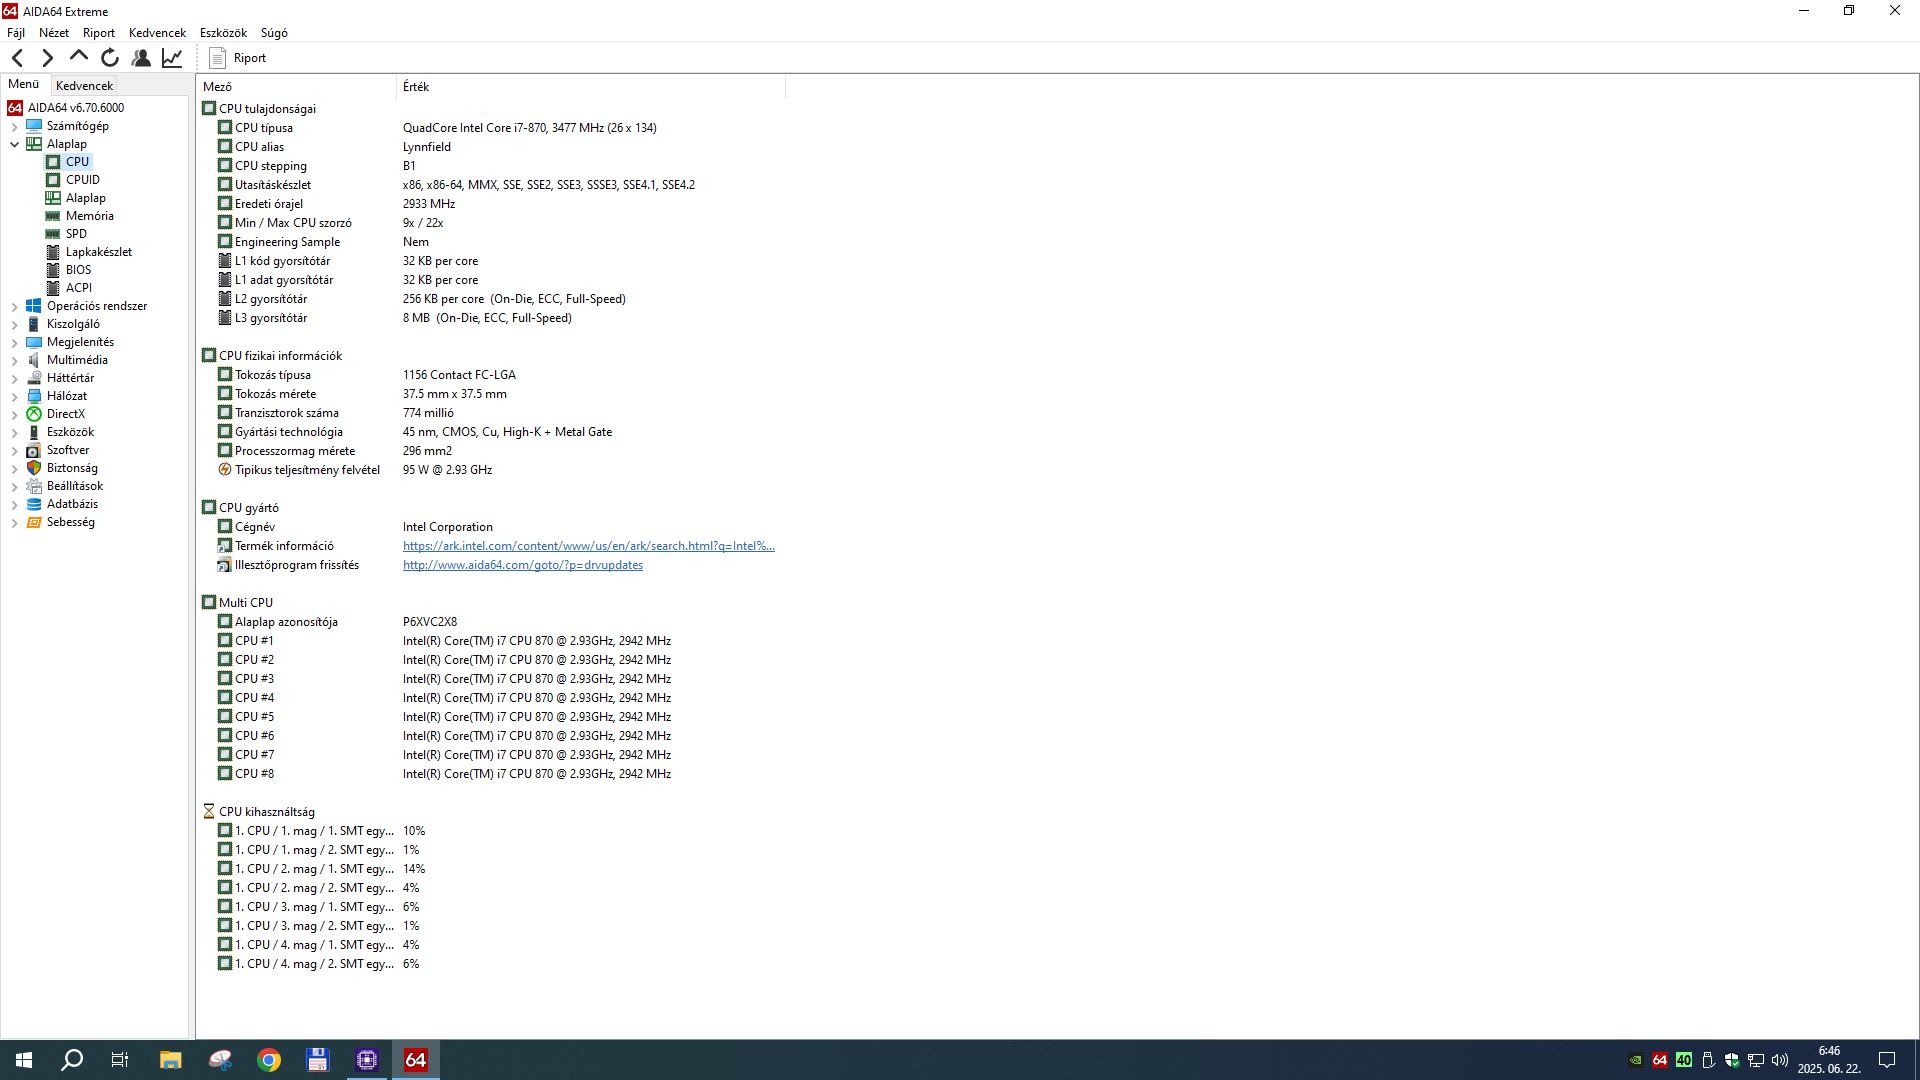Viewport: 1920px width, 1080px height.
Task: Collapse the Alaplap tree node
Action: pos(14,144)
